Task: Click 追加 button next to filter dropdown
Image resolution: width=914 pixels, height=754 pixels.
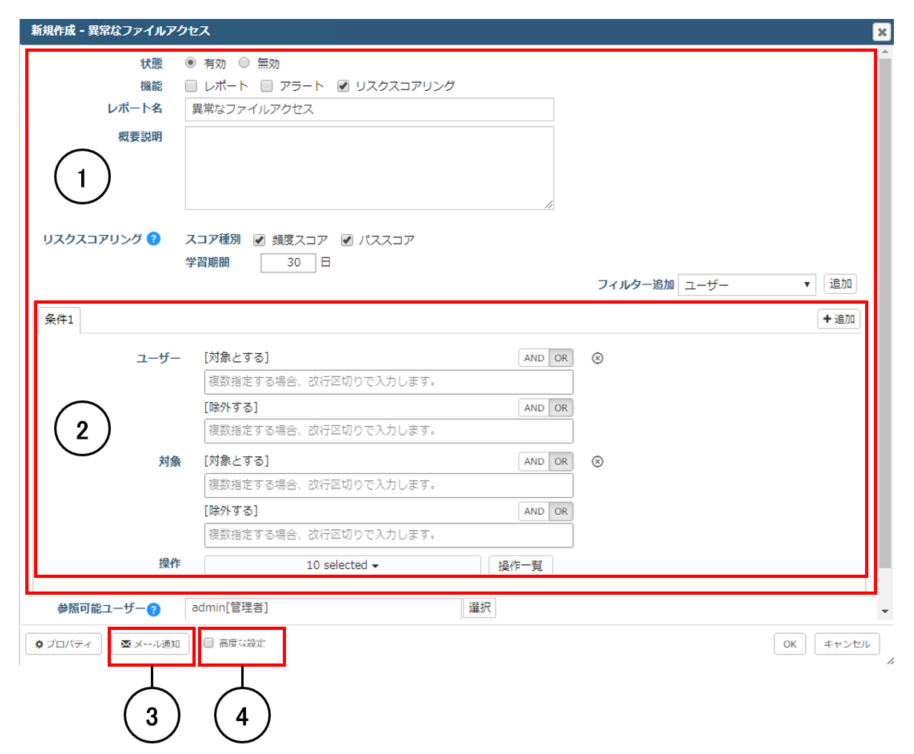Action: (x=840, y=284)
